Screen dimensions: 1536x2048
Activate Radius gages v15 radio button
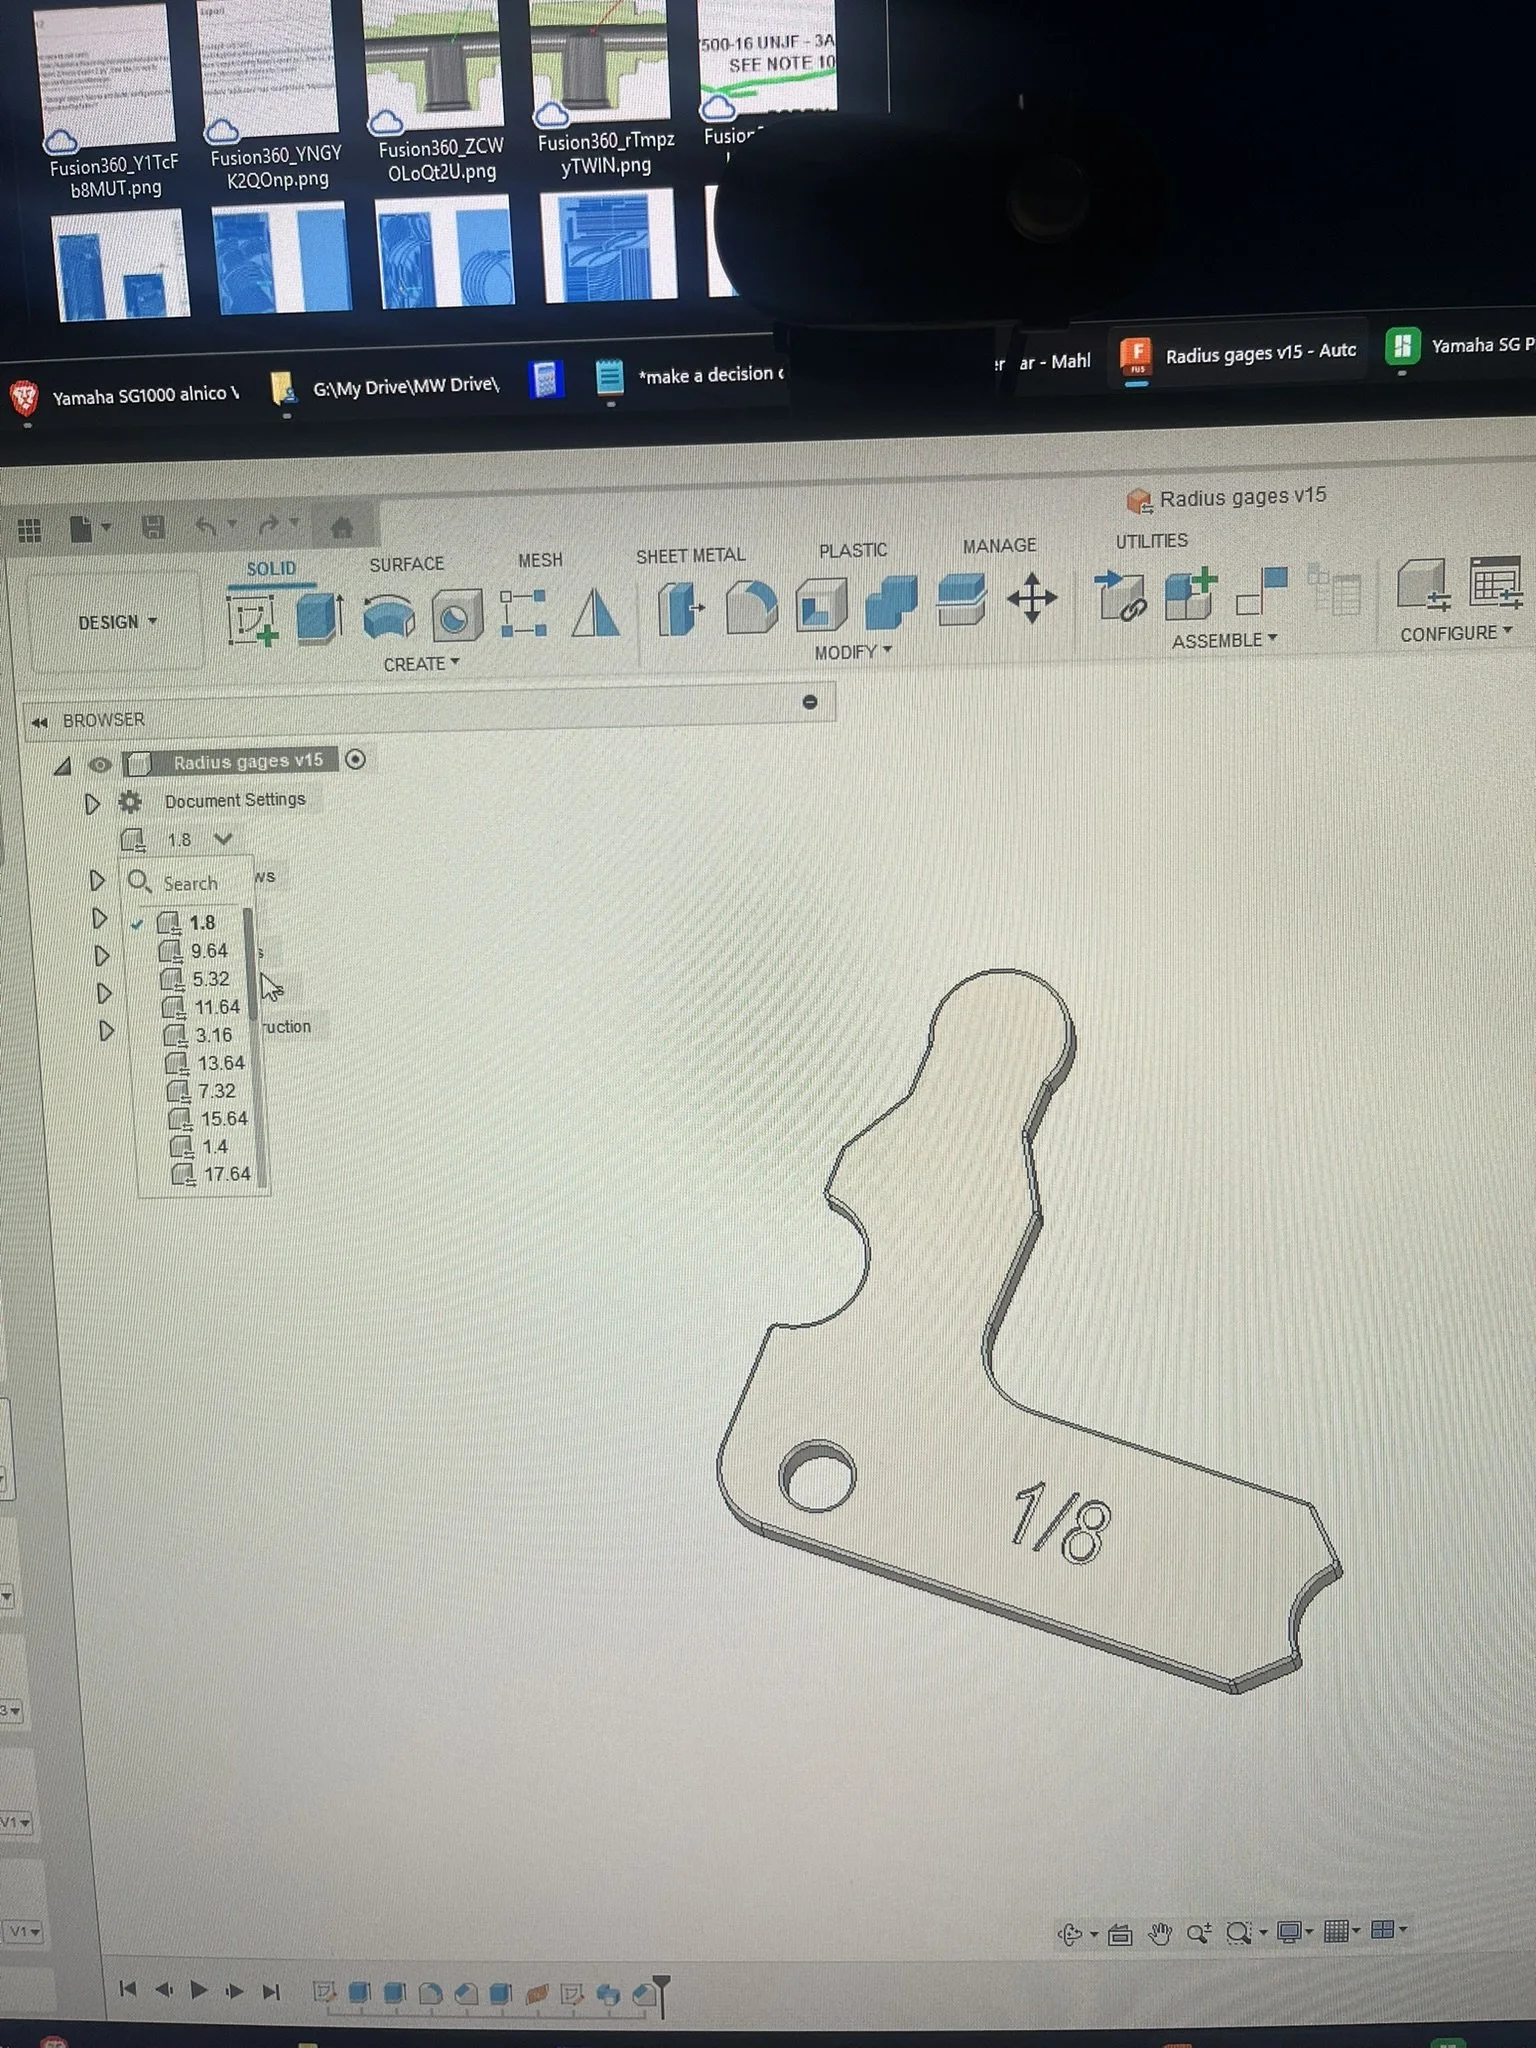tap(355, 760)
